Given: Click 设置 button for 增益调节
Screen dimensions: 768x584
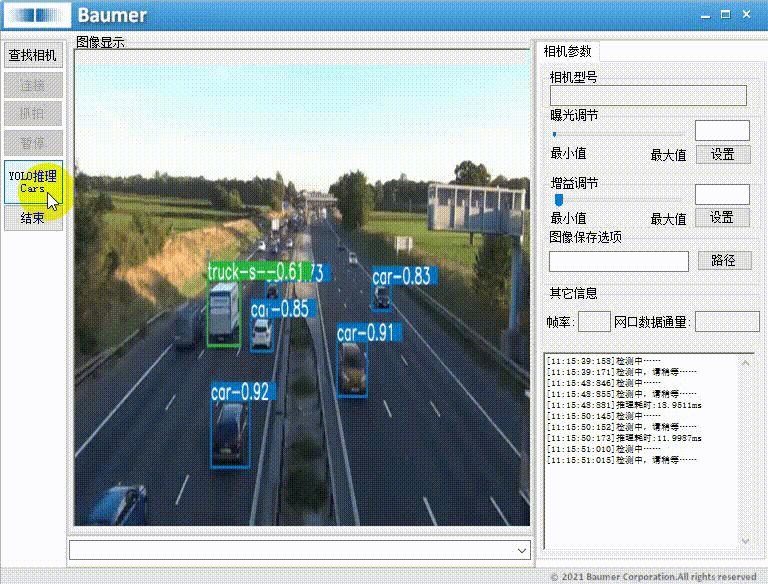Looking at the screenshot, I should coord(722,218).
